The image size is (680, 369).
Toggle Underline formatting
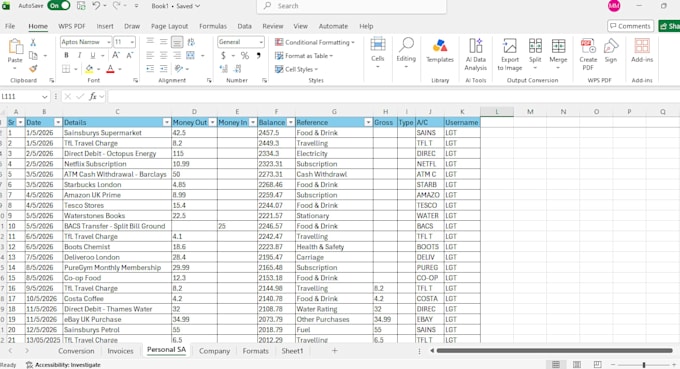(92, 55)
